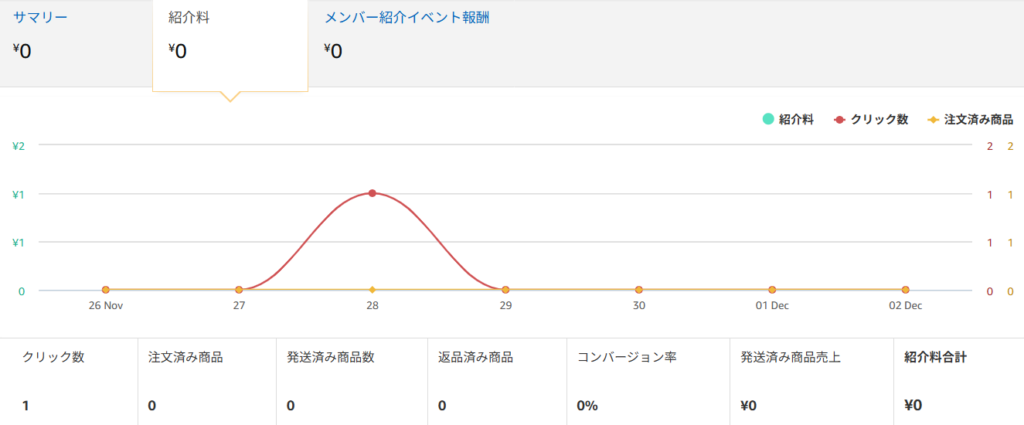The height and width of the screenshot is (425, 1024).
Task: Switch to メンバー紹介イベント報酬 tab
Action: [x=406, y=18]
